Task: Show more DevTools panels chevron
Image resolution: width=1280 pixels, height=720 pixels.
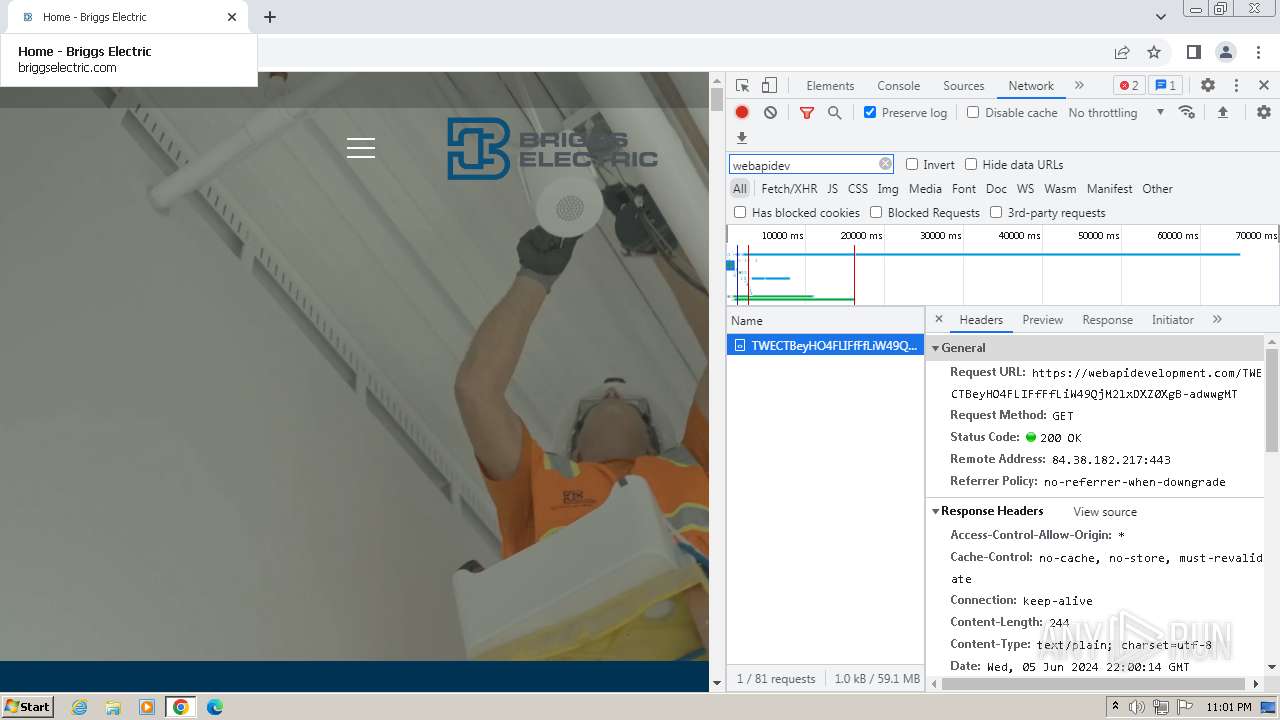Action: 1079,85
